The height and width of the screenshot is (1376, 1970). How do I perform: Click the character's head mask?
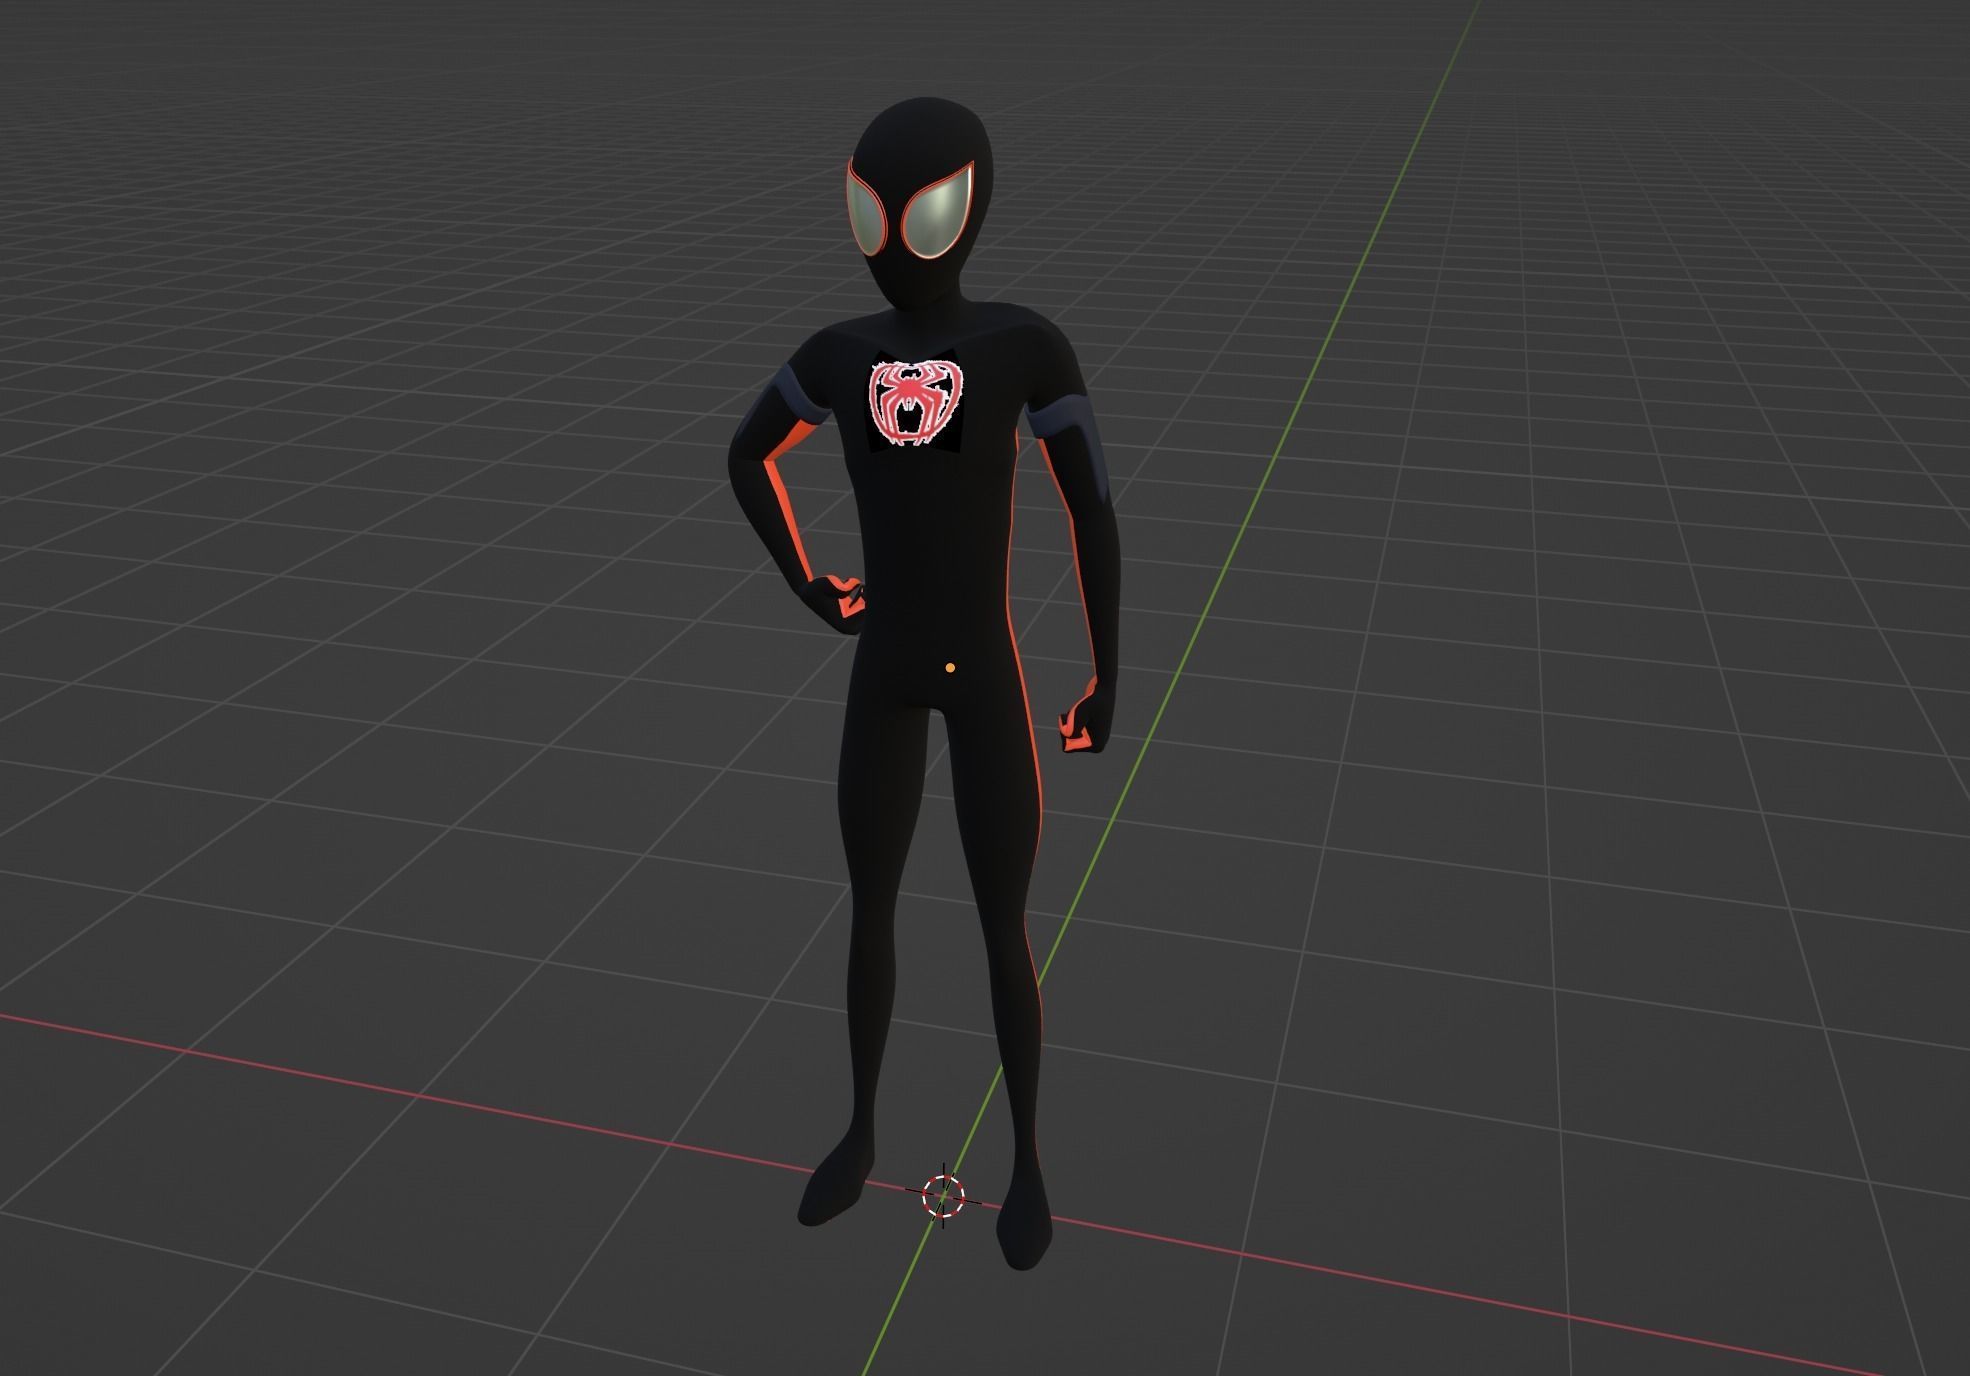click(x=922, y=205)
